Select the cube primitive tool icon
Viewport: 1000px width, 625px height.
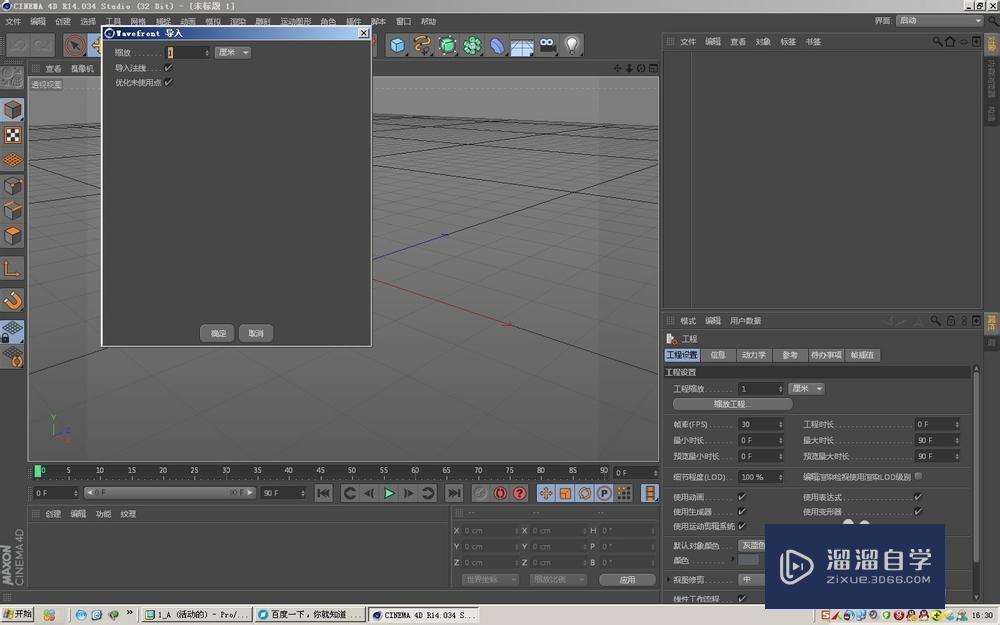pos(397,45)
